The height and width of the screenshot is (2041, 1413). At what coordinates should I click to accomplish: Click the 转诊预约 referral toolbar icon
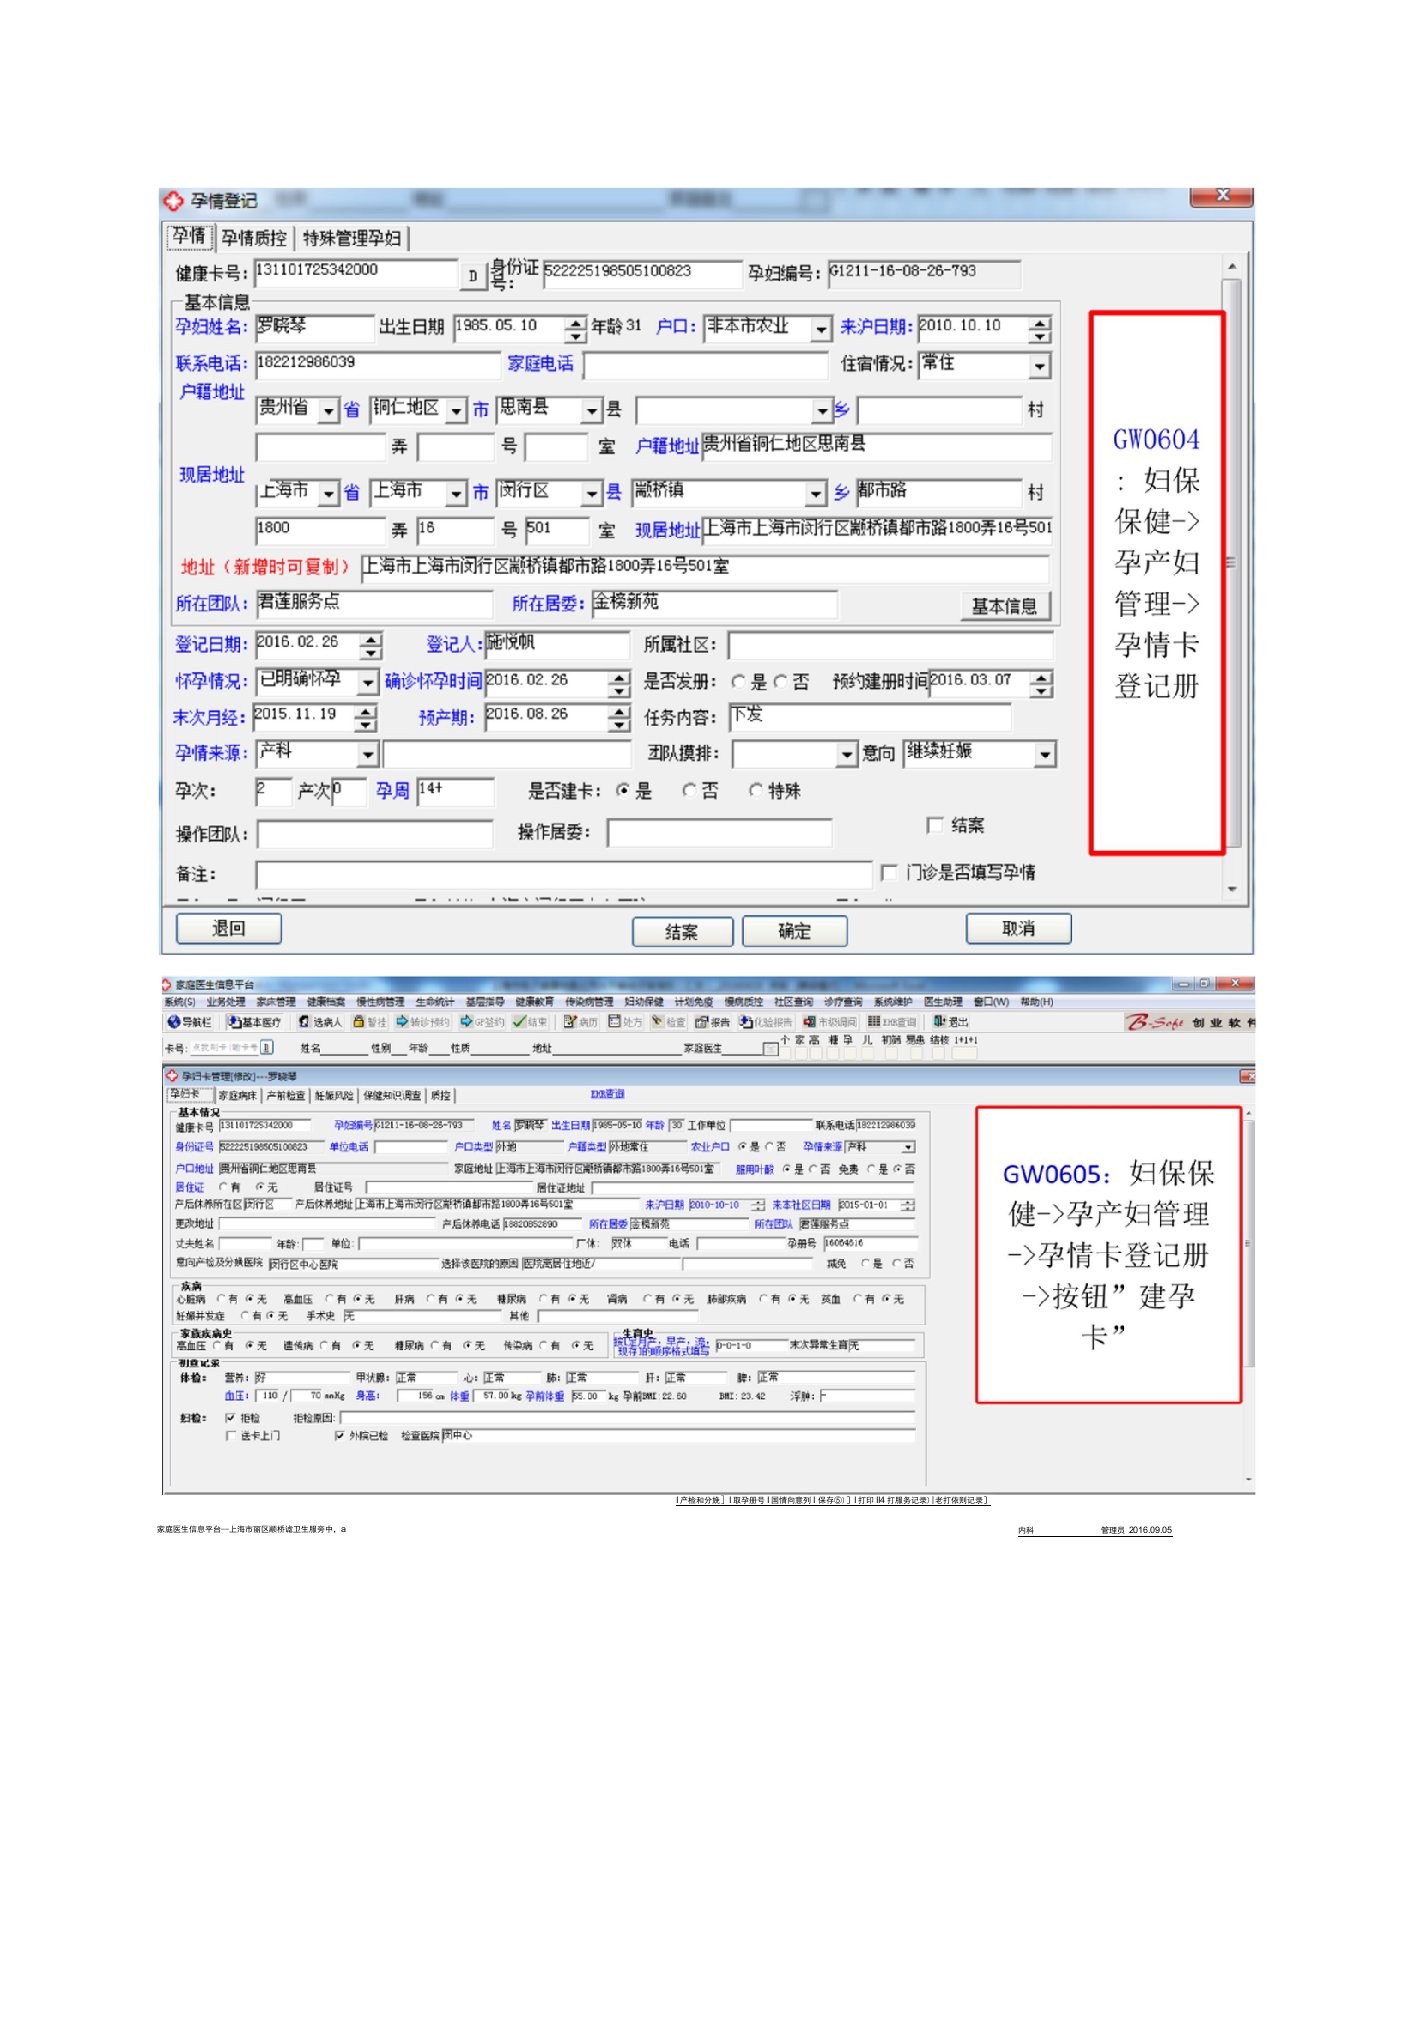(x=423, y=1022)
